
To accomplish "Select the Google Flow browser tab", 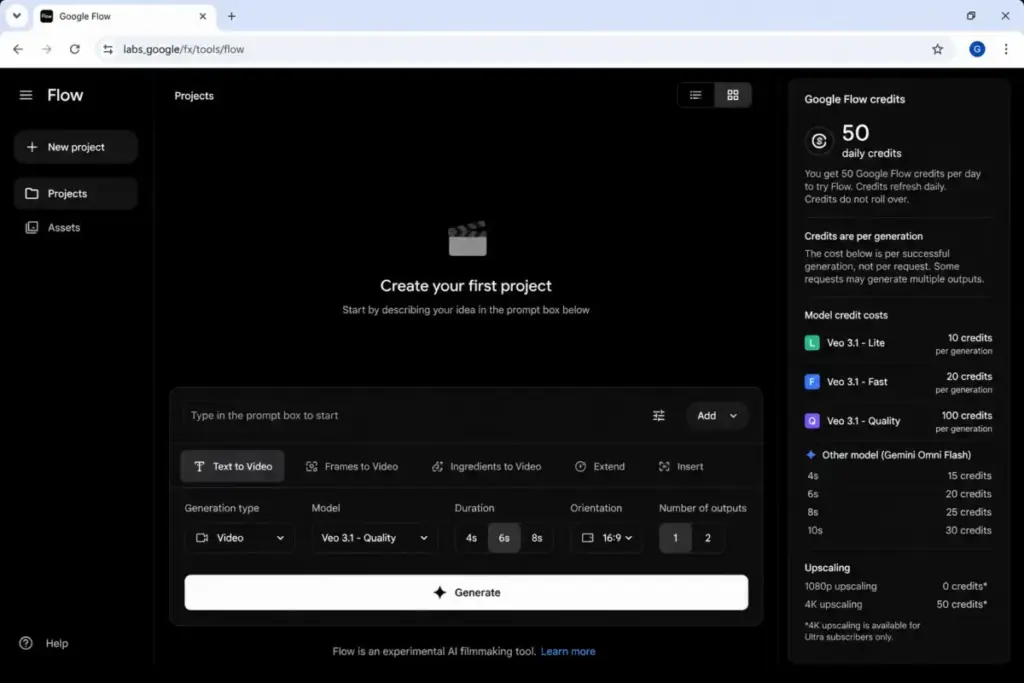I will (x=124, y=16).
